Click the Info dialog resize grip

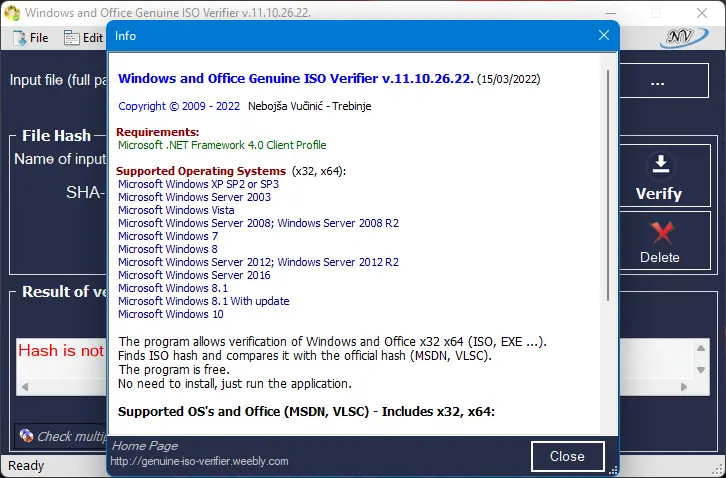pos(613,471)
